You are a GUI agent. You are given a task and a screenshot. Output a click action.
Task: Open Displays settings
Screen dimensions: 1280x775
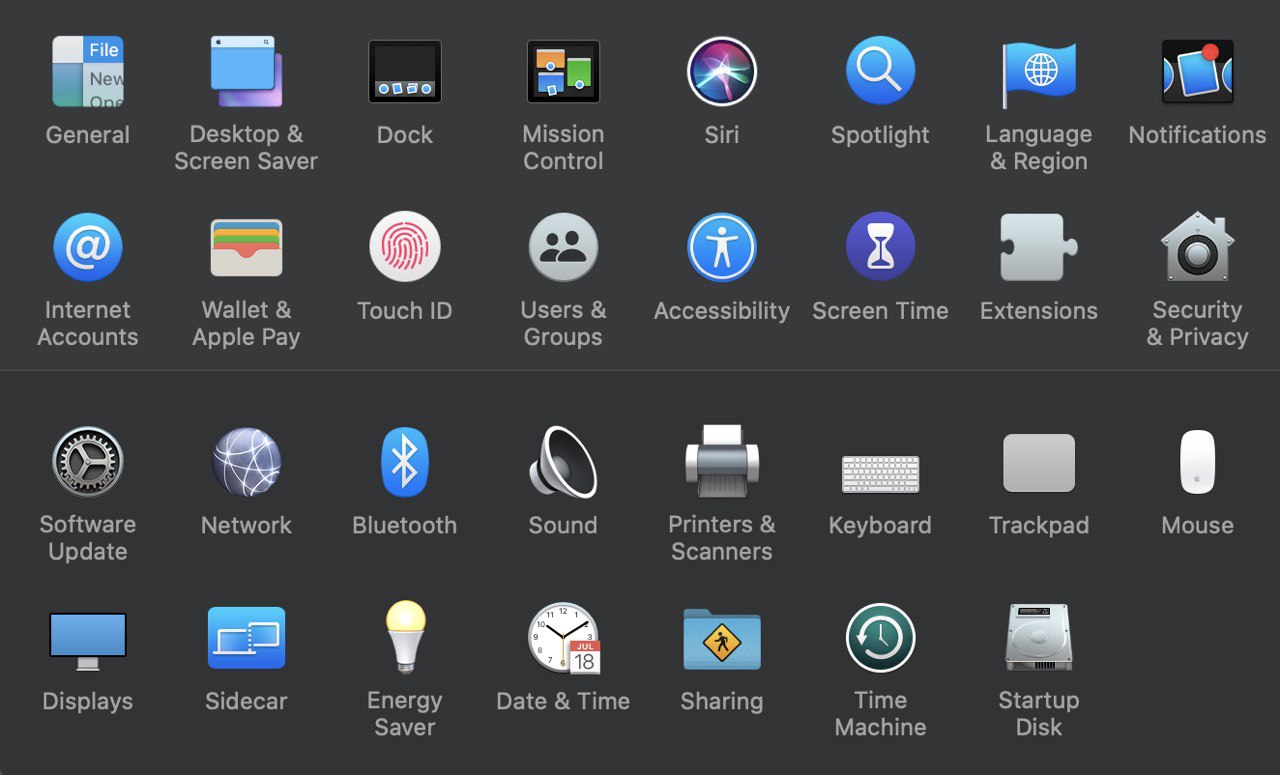pos(88,641)
